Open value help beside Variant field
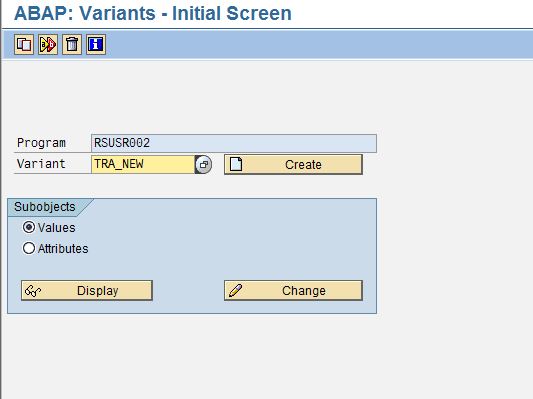This screenshot has height=399, width=533. coord(203,164)
